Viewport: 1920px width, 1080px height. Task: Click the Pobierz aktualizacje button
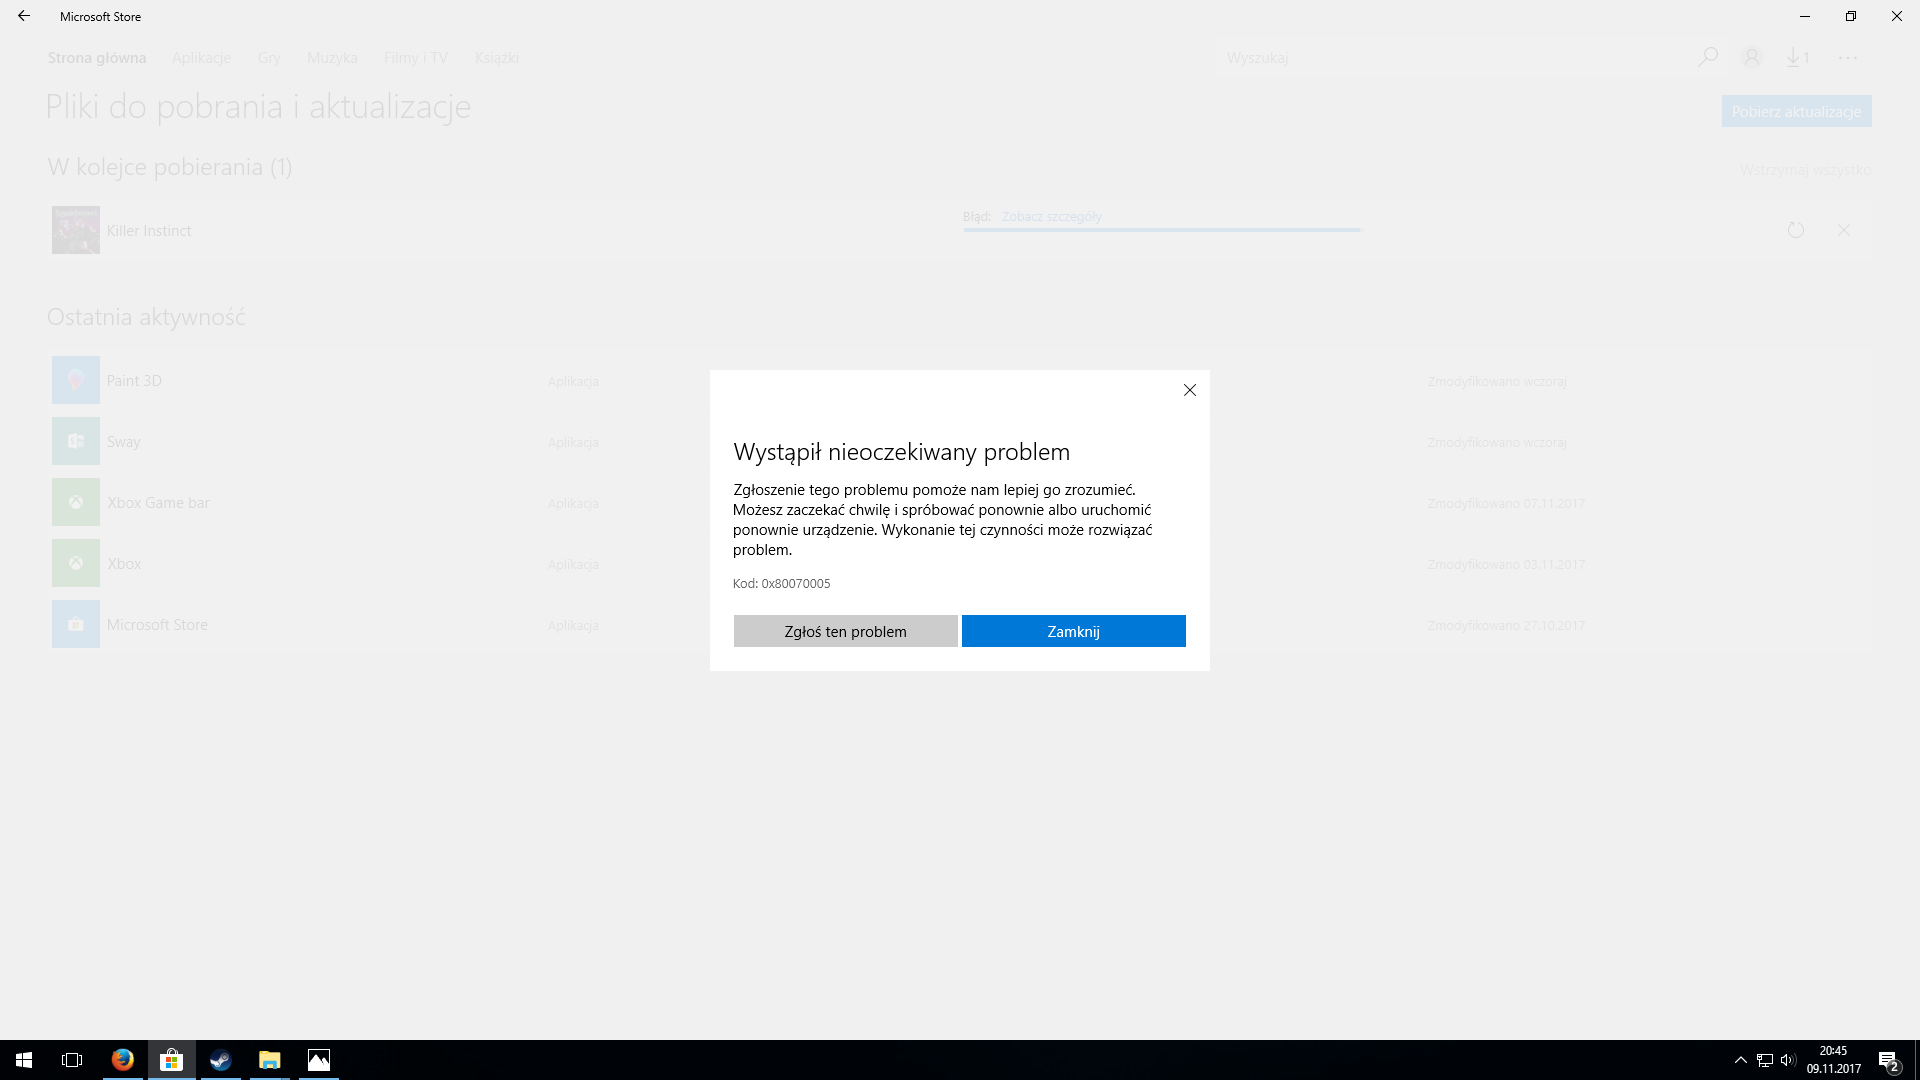tap(1796, 111)
